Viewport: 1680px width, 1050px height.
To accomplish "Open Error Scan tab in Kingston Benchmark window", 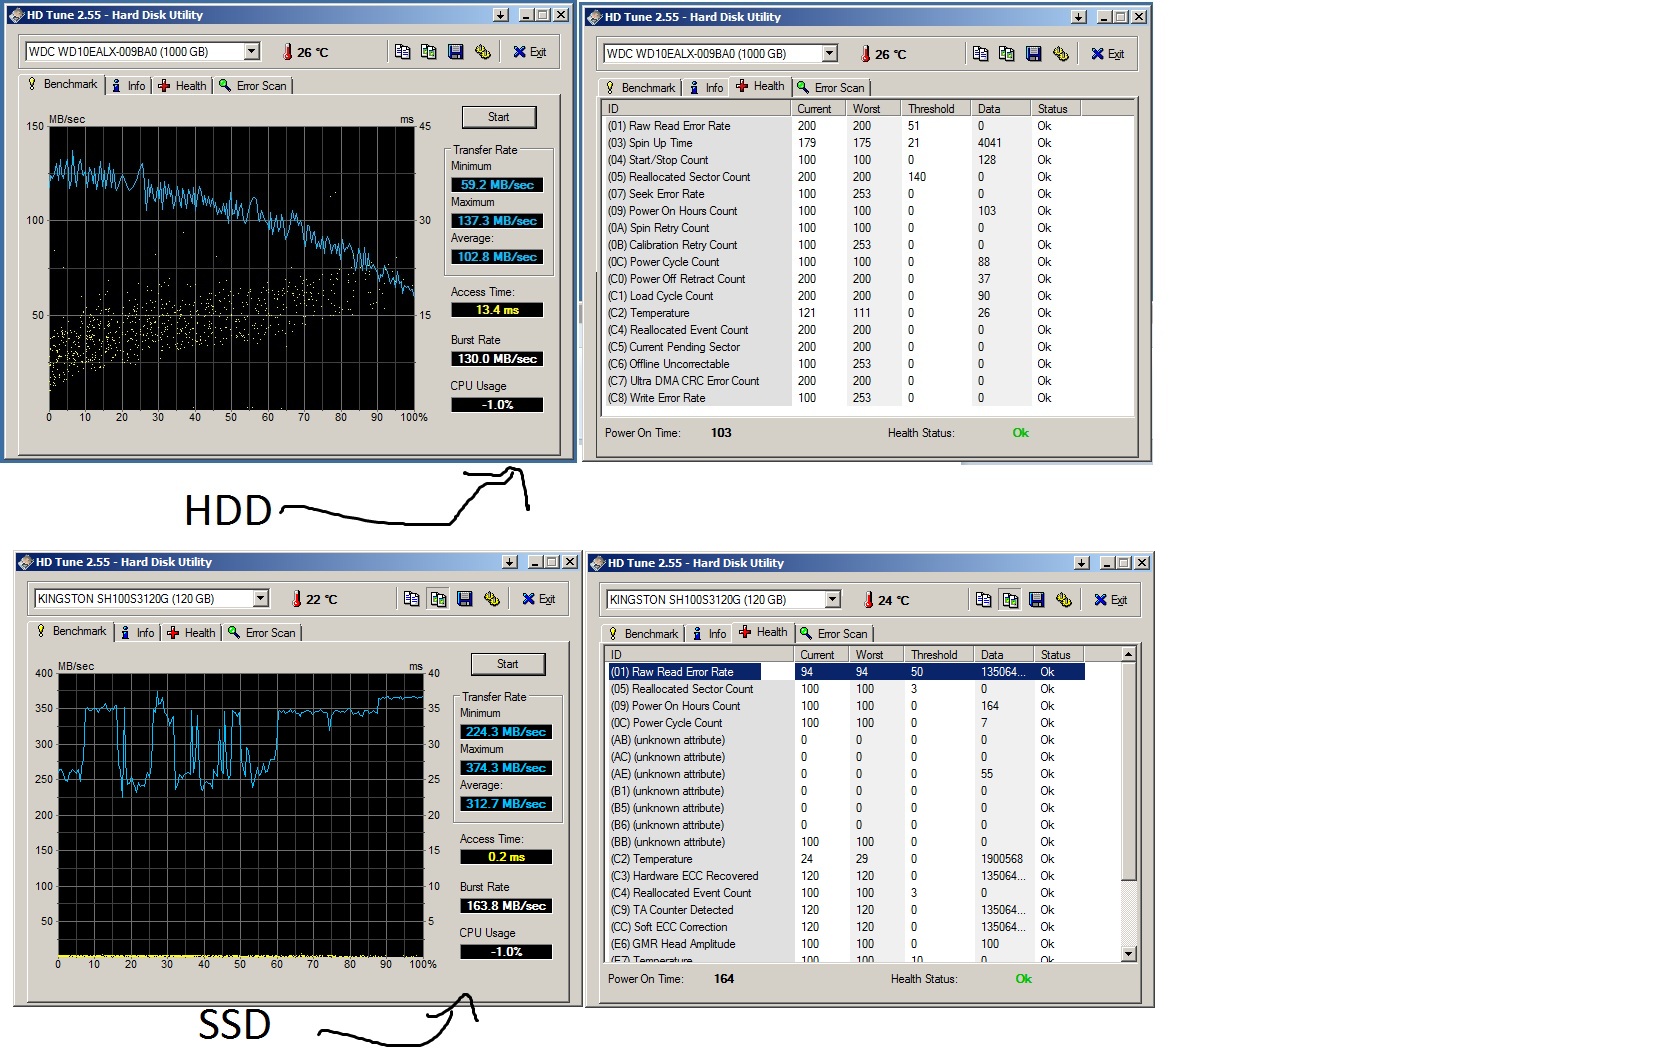I will [x=262, y=633].
